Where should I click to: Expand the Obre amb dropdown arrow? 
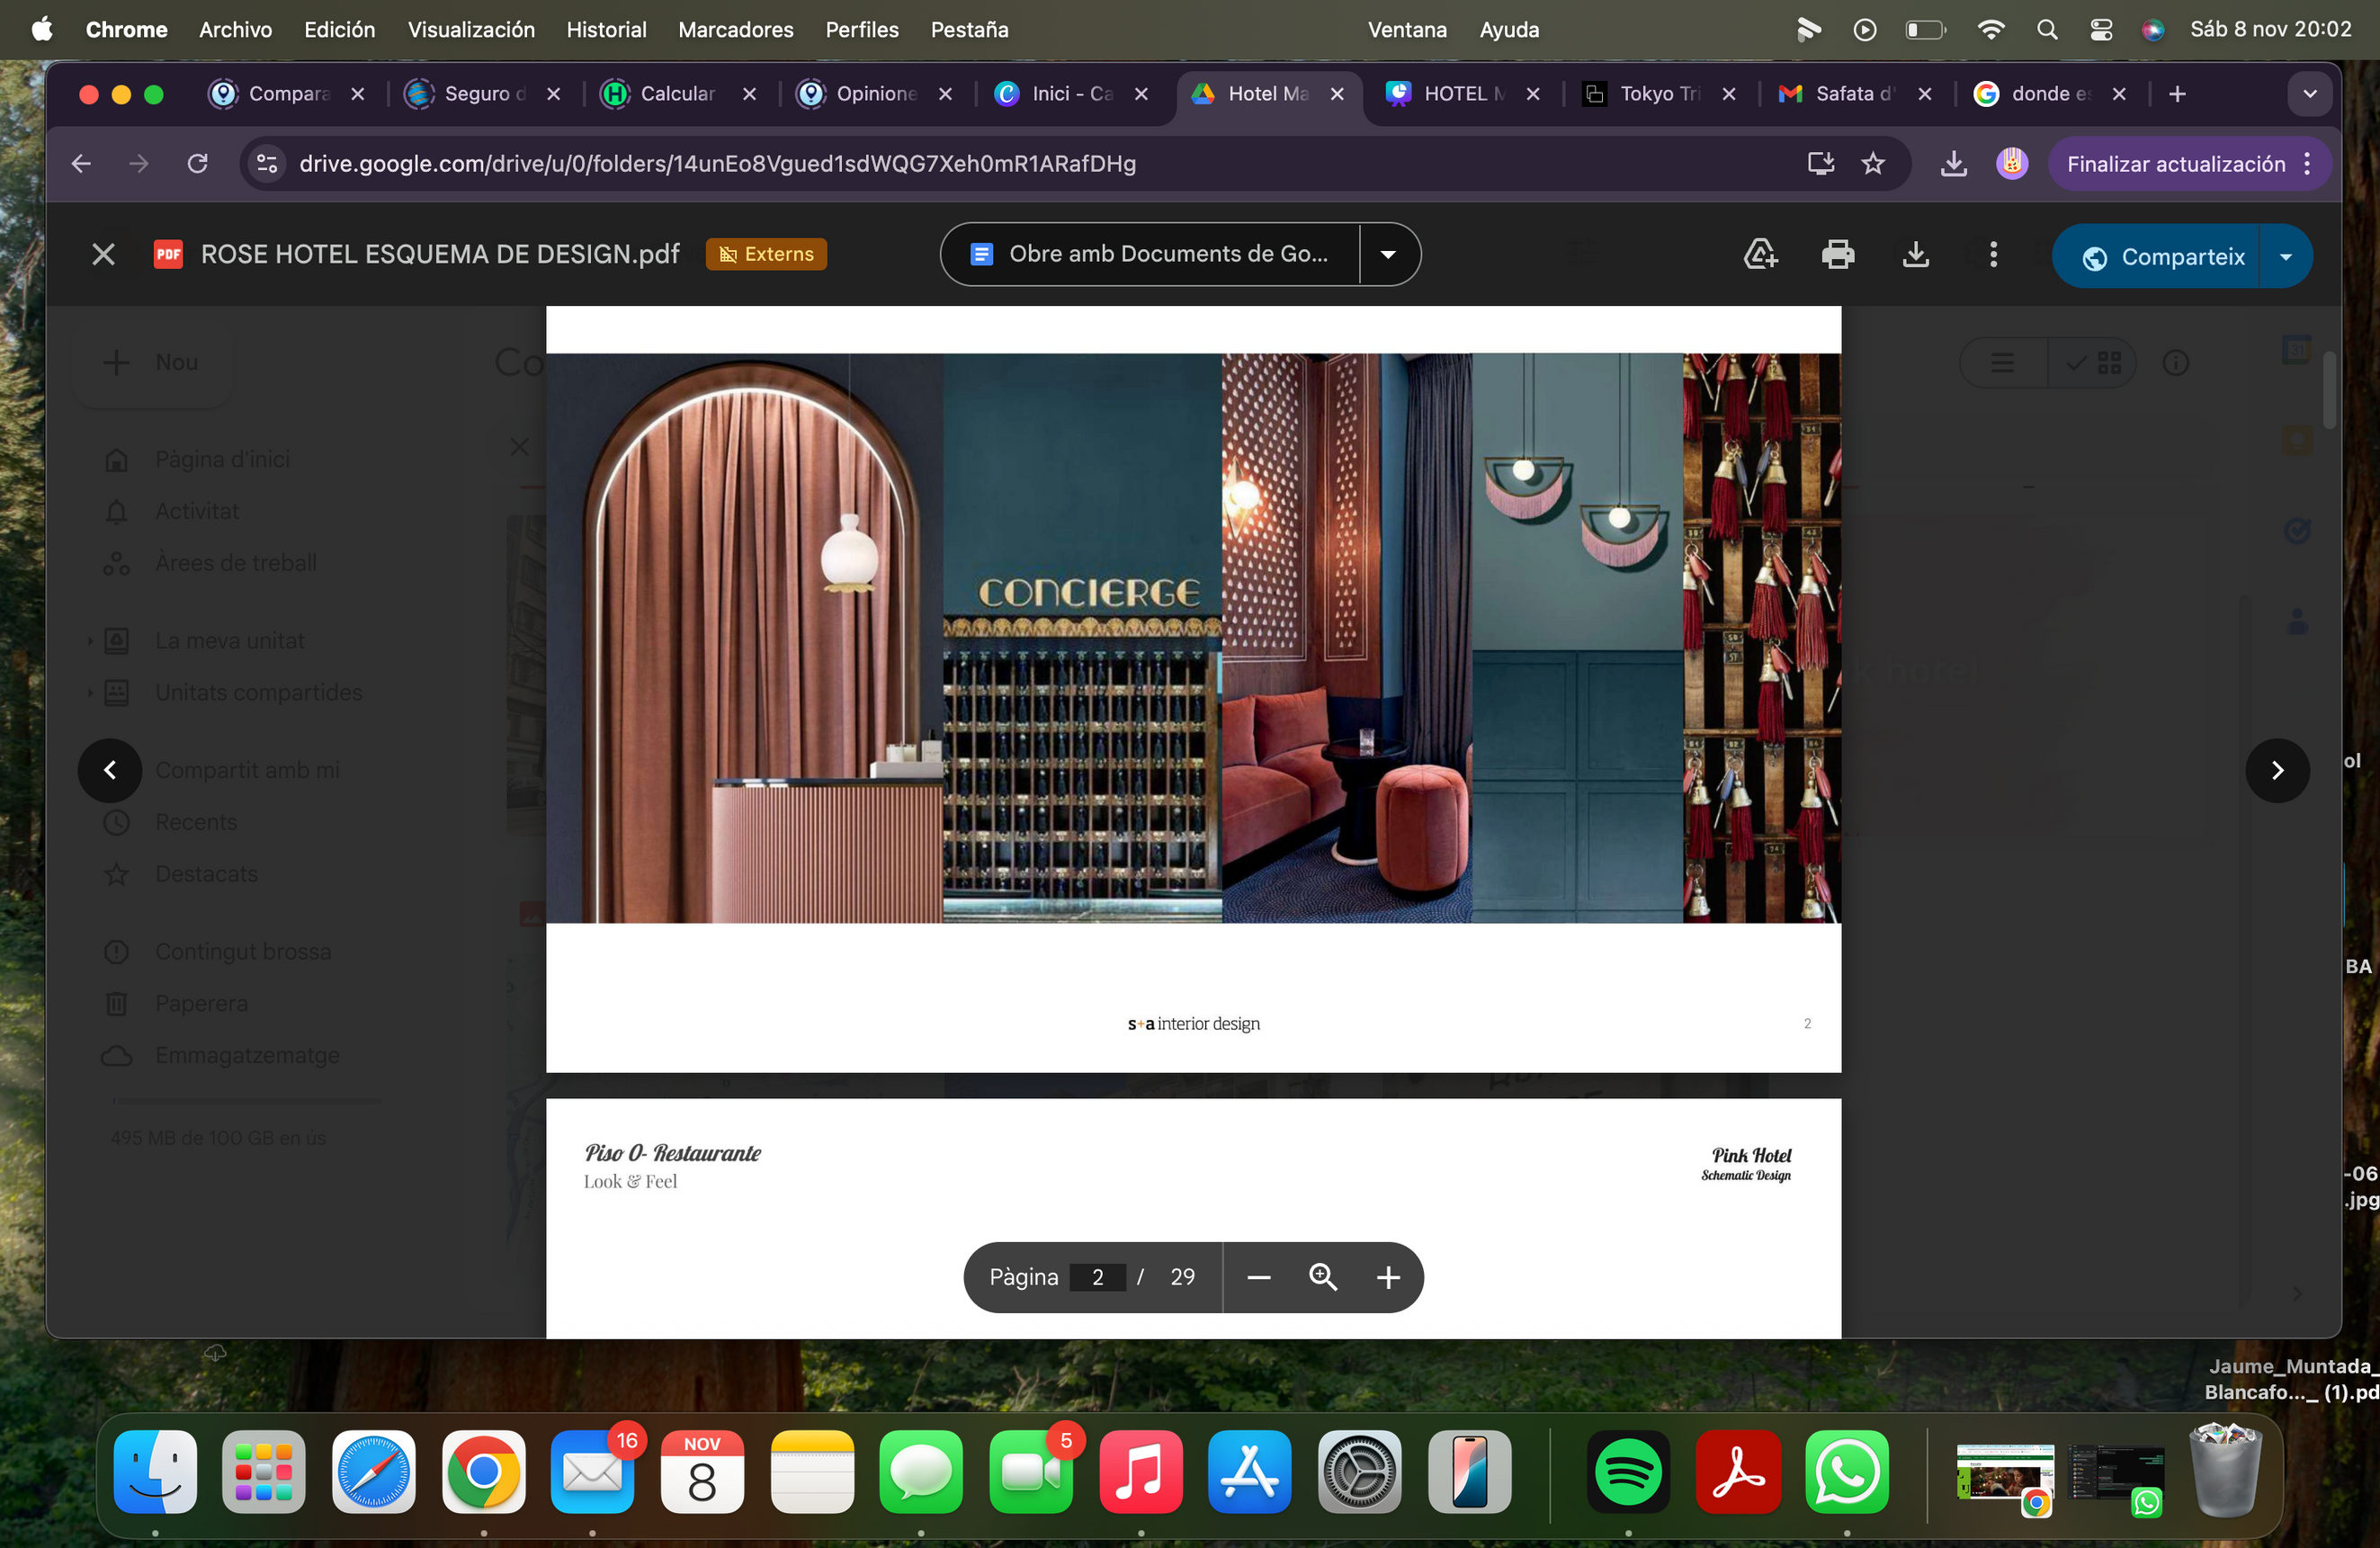[1388, 255]
